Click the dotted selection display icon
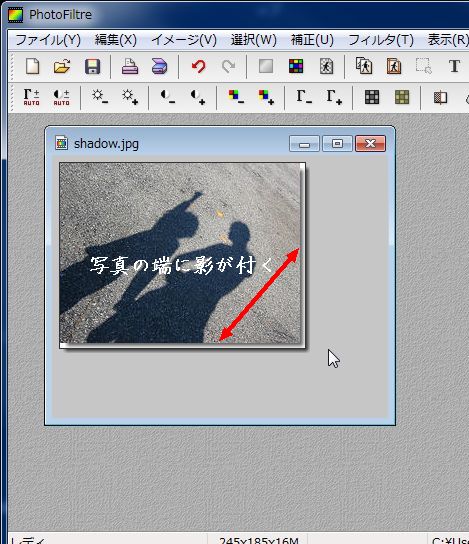 coord(424,66)
